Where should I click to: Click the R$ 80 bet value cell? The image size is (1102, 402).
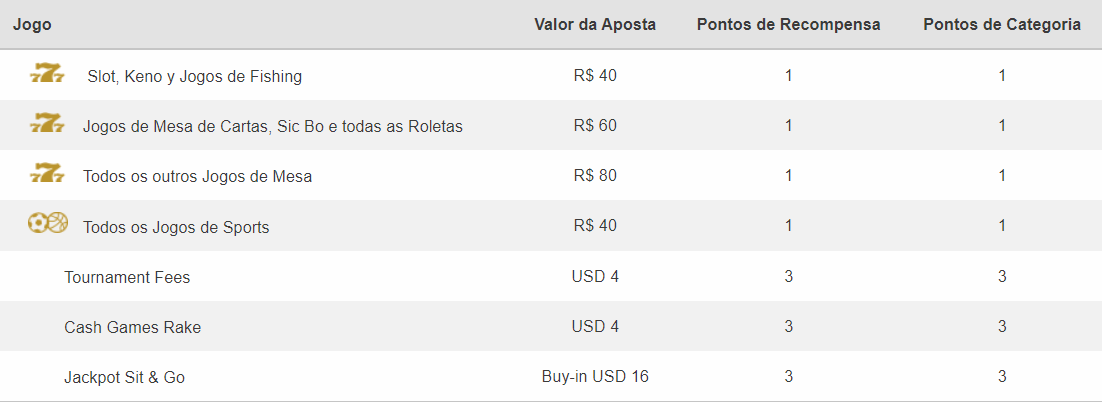pyautogui.click(x=595, y=175)
